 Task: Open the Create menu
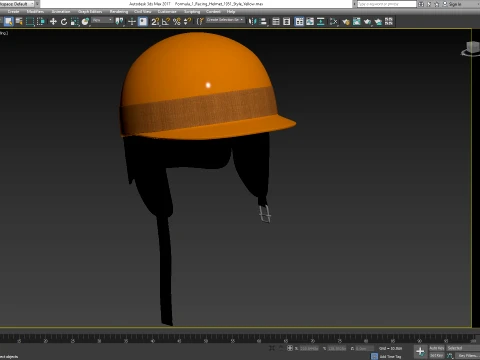pos(13,12)
